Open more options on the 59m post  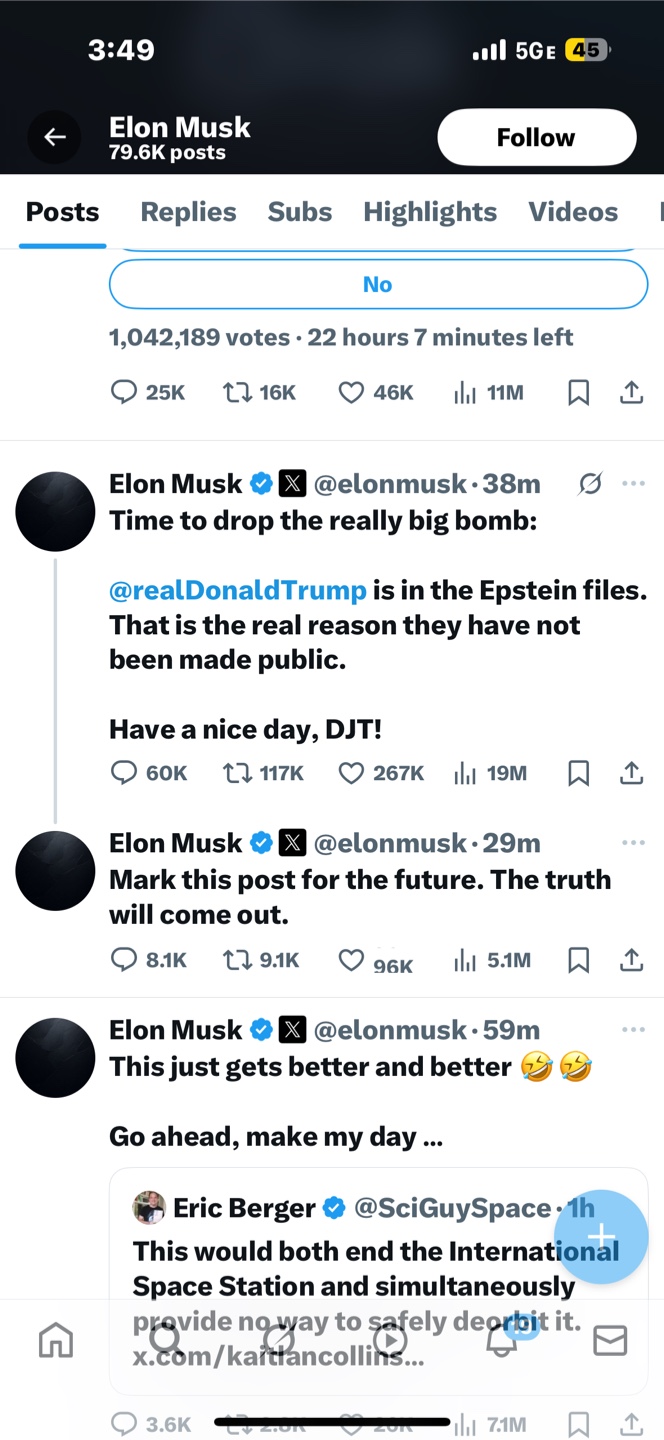[x=633, y=1030]
